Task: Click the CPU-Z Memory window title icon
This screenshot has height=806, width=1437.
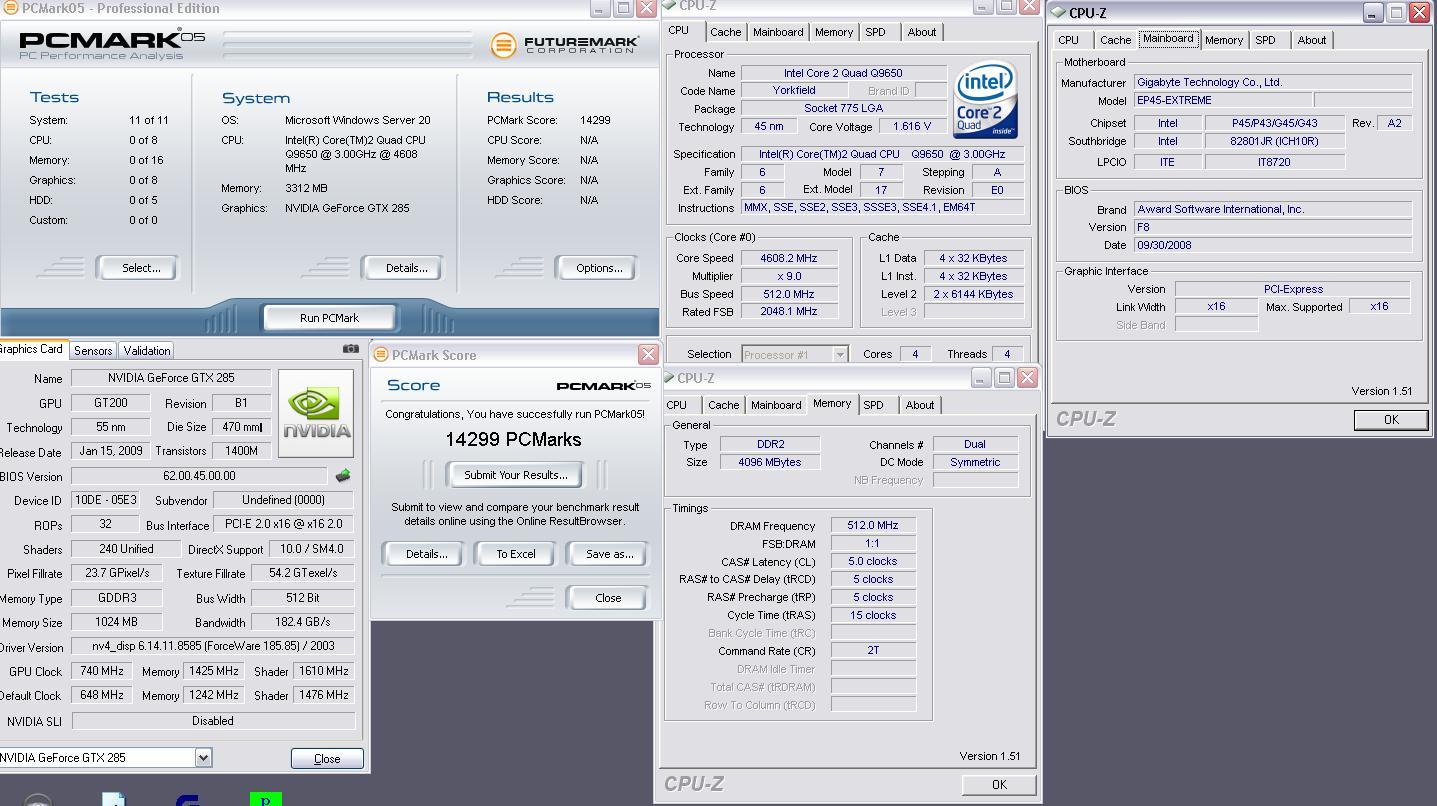Action: click(x=667, y=378)
